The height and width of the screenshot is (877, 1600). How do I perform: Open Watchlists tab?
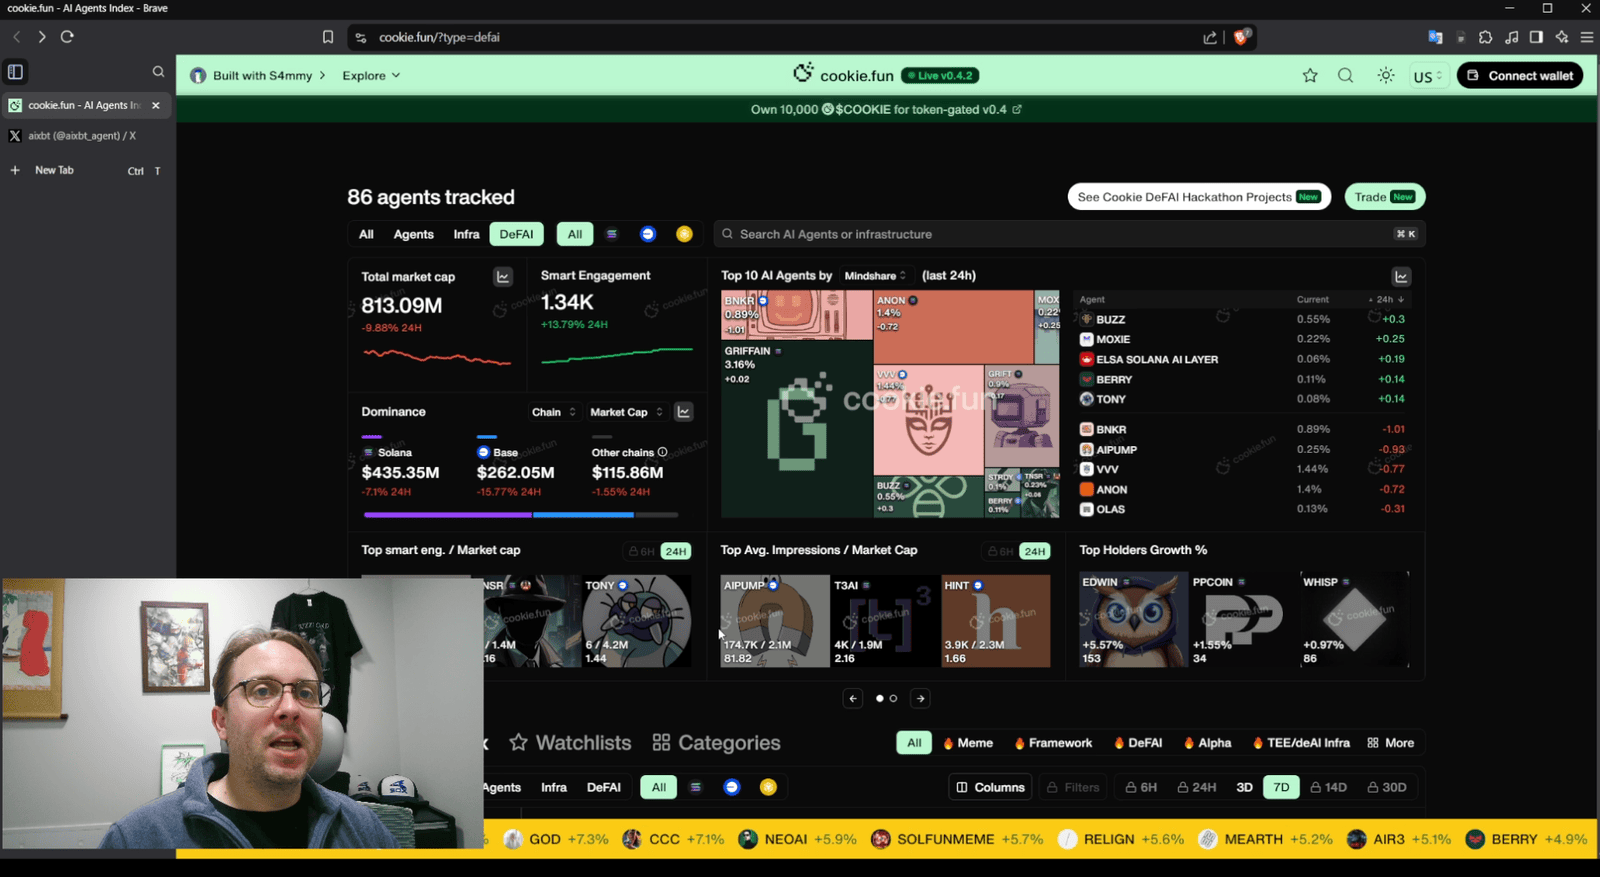pos(571,743)
